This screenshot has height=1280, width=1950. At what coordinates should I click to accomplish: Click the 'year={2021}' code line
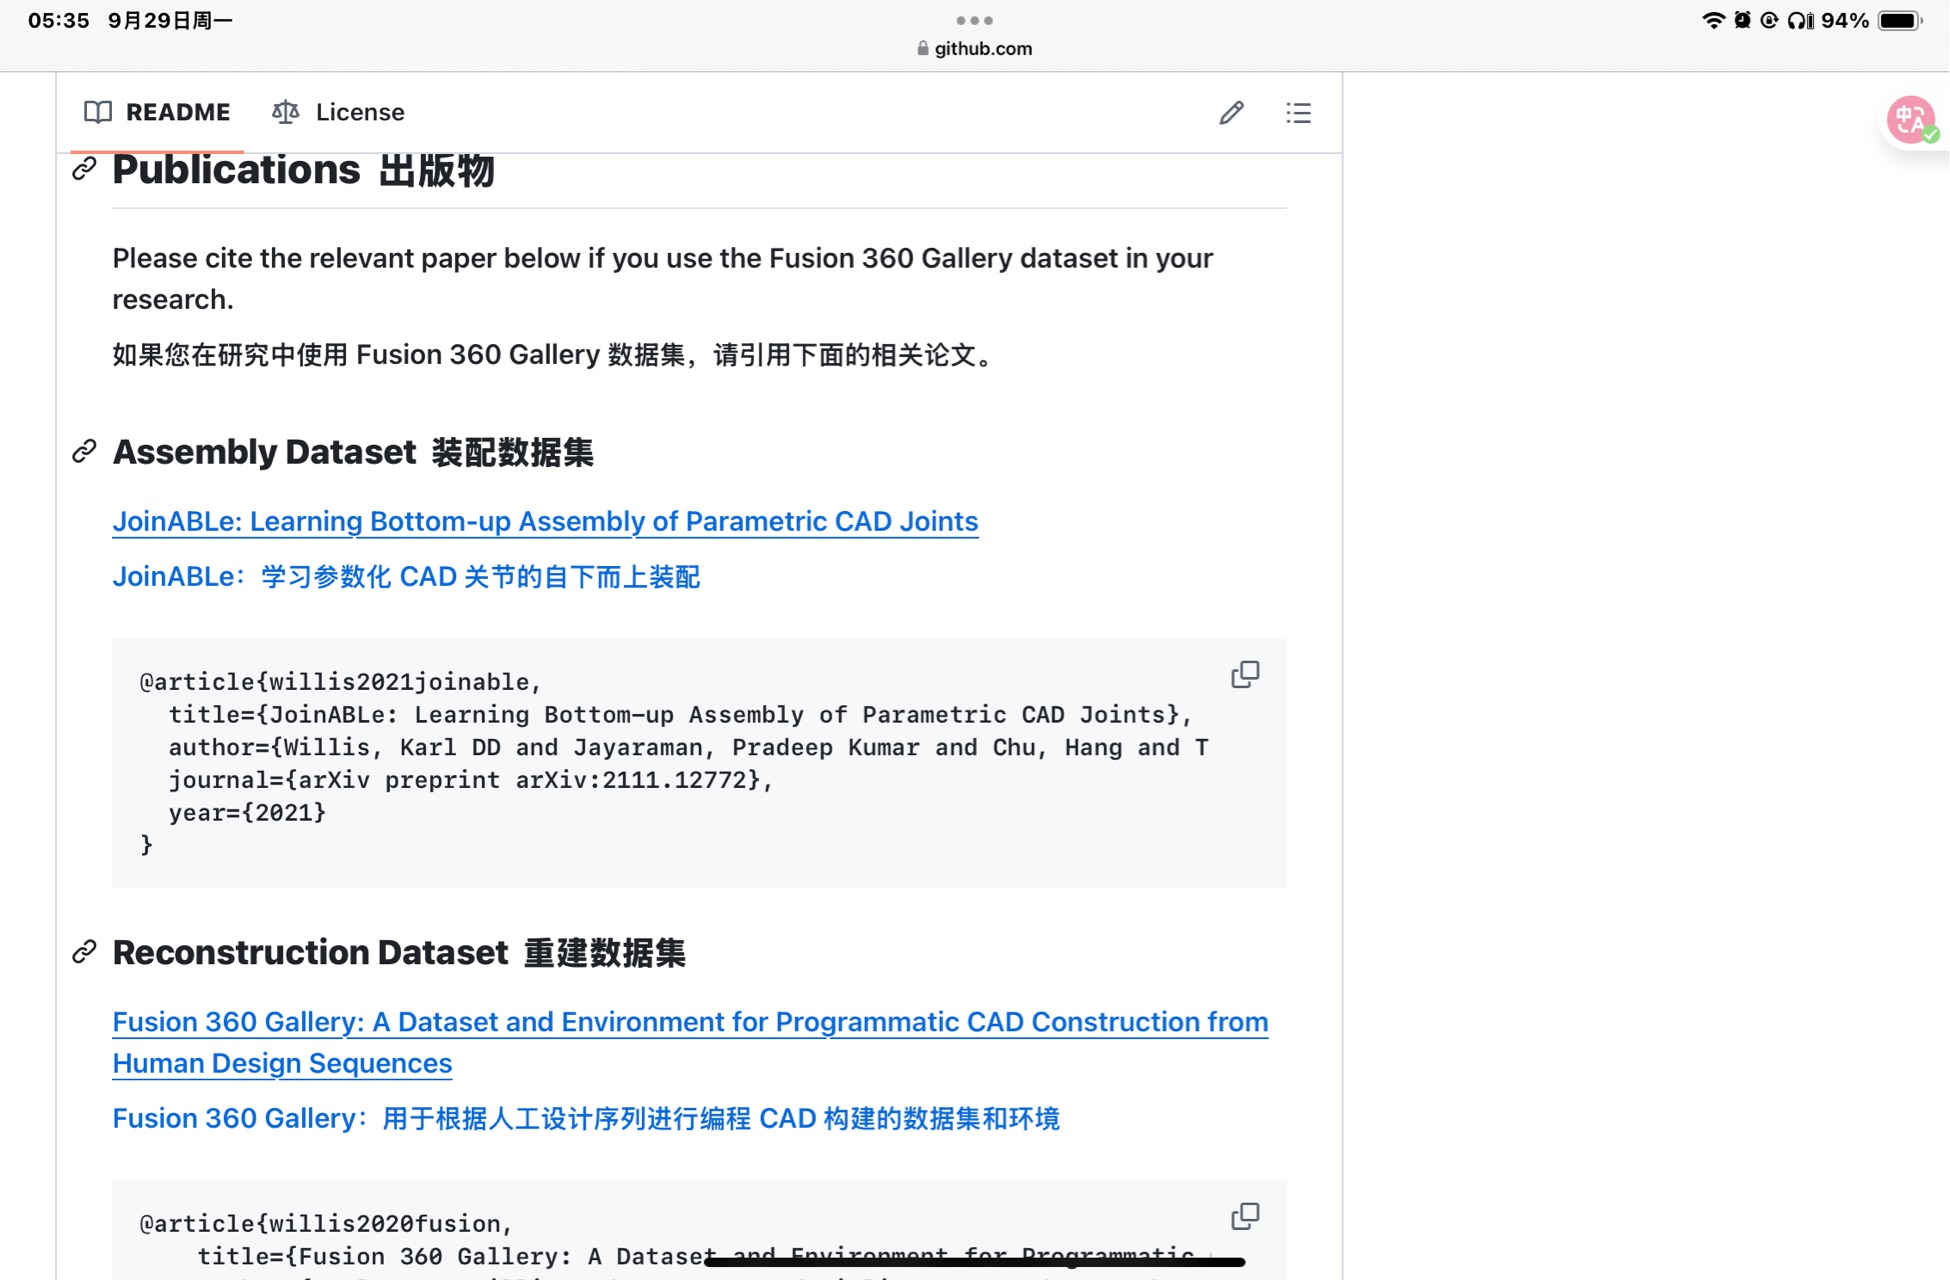(x=247, y=812)
